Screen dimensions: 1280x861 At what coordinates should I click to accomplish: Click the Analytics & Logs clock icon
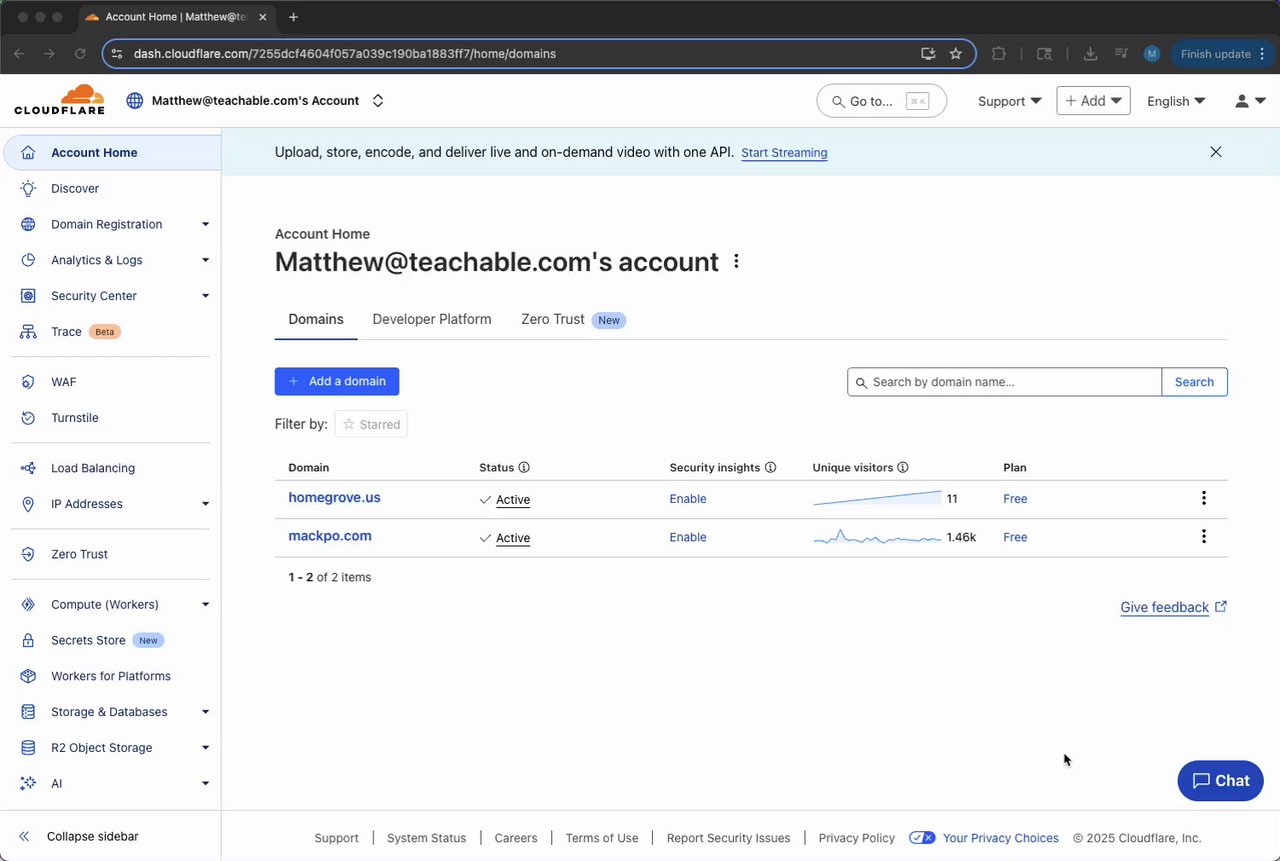(x=29, y=260)
